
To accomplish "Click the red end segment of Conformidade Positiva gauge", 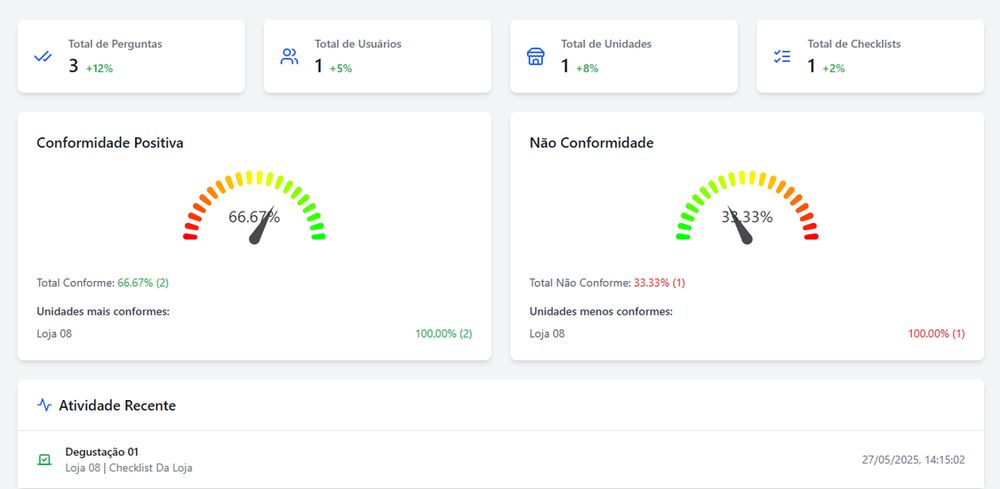I will coord(190,237).
